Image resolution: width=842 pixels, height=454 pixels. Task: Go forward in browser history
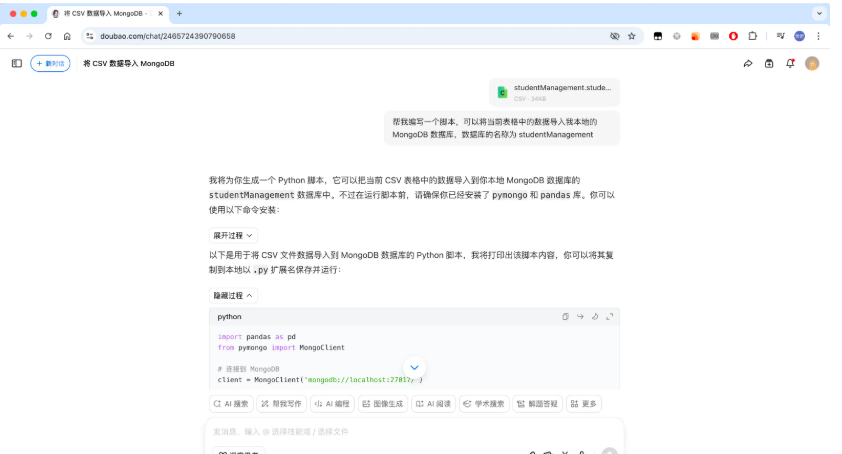coord(29,36)
